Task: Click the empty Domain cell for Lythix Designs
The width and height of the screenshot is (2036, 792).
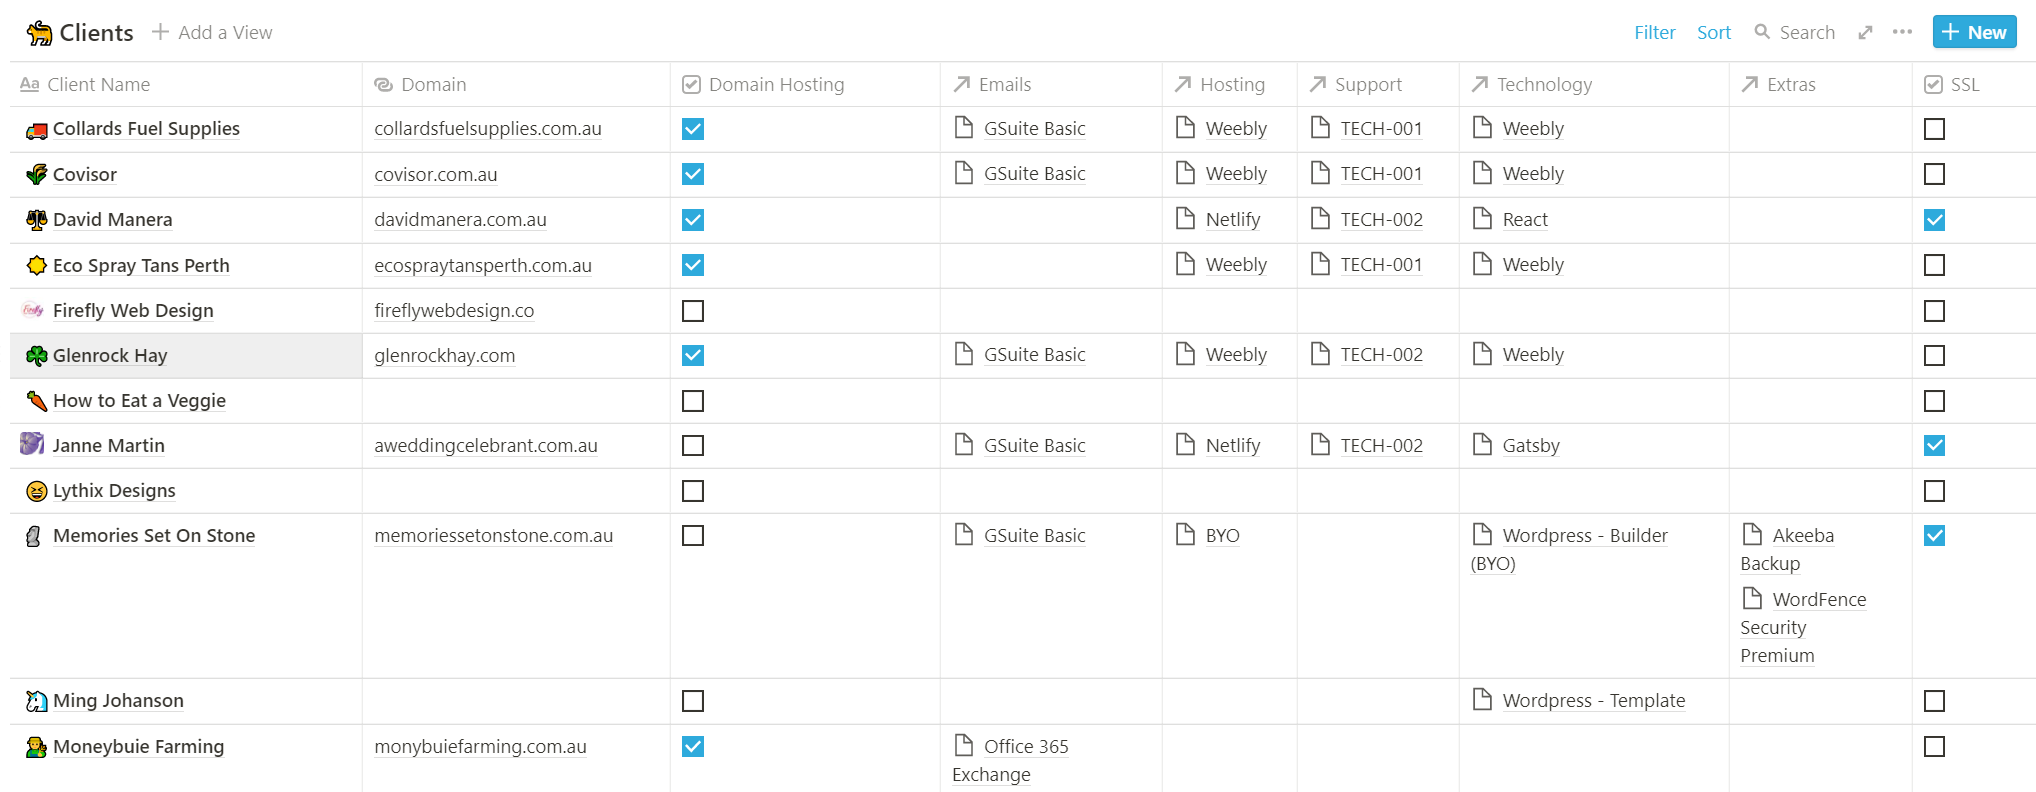Action: [516, 491]
